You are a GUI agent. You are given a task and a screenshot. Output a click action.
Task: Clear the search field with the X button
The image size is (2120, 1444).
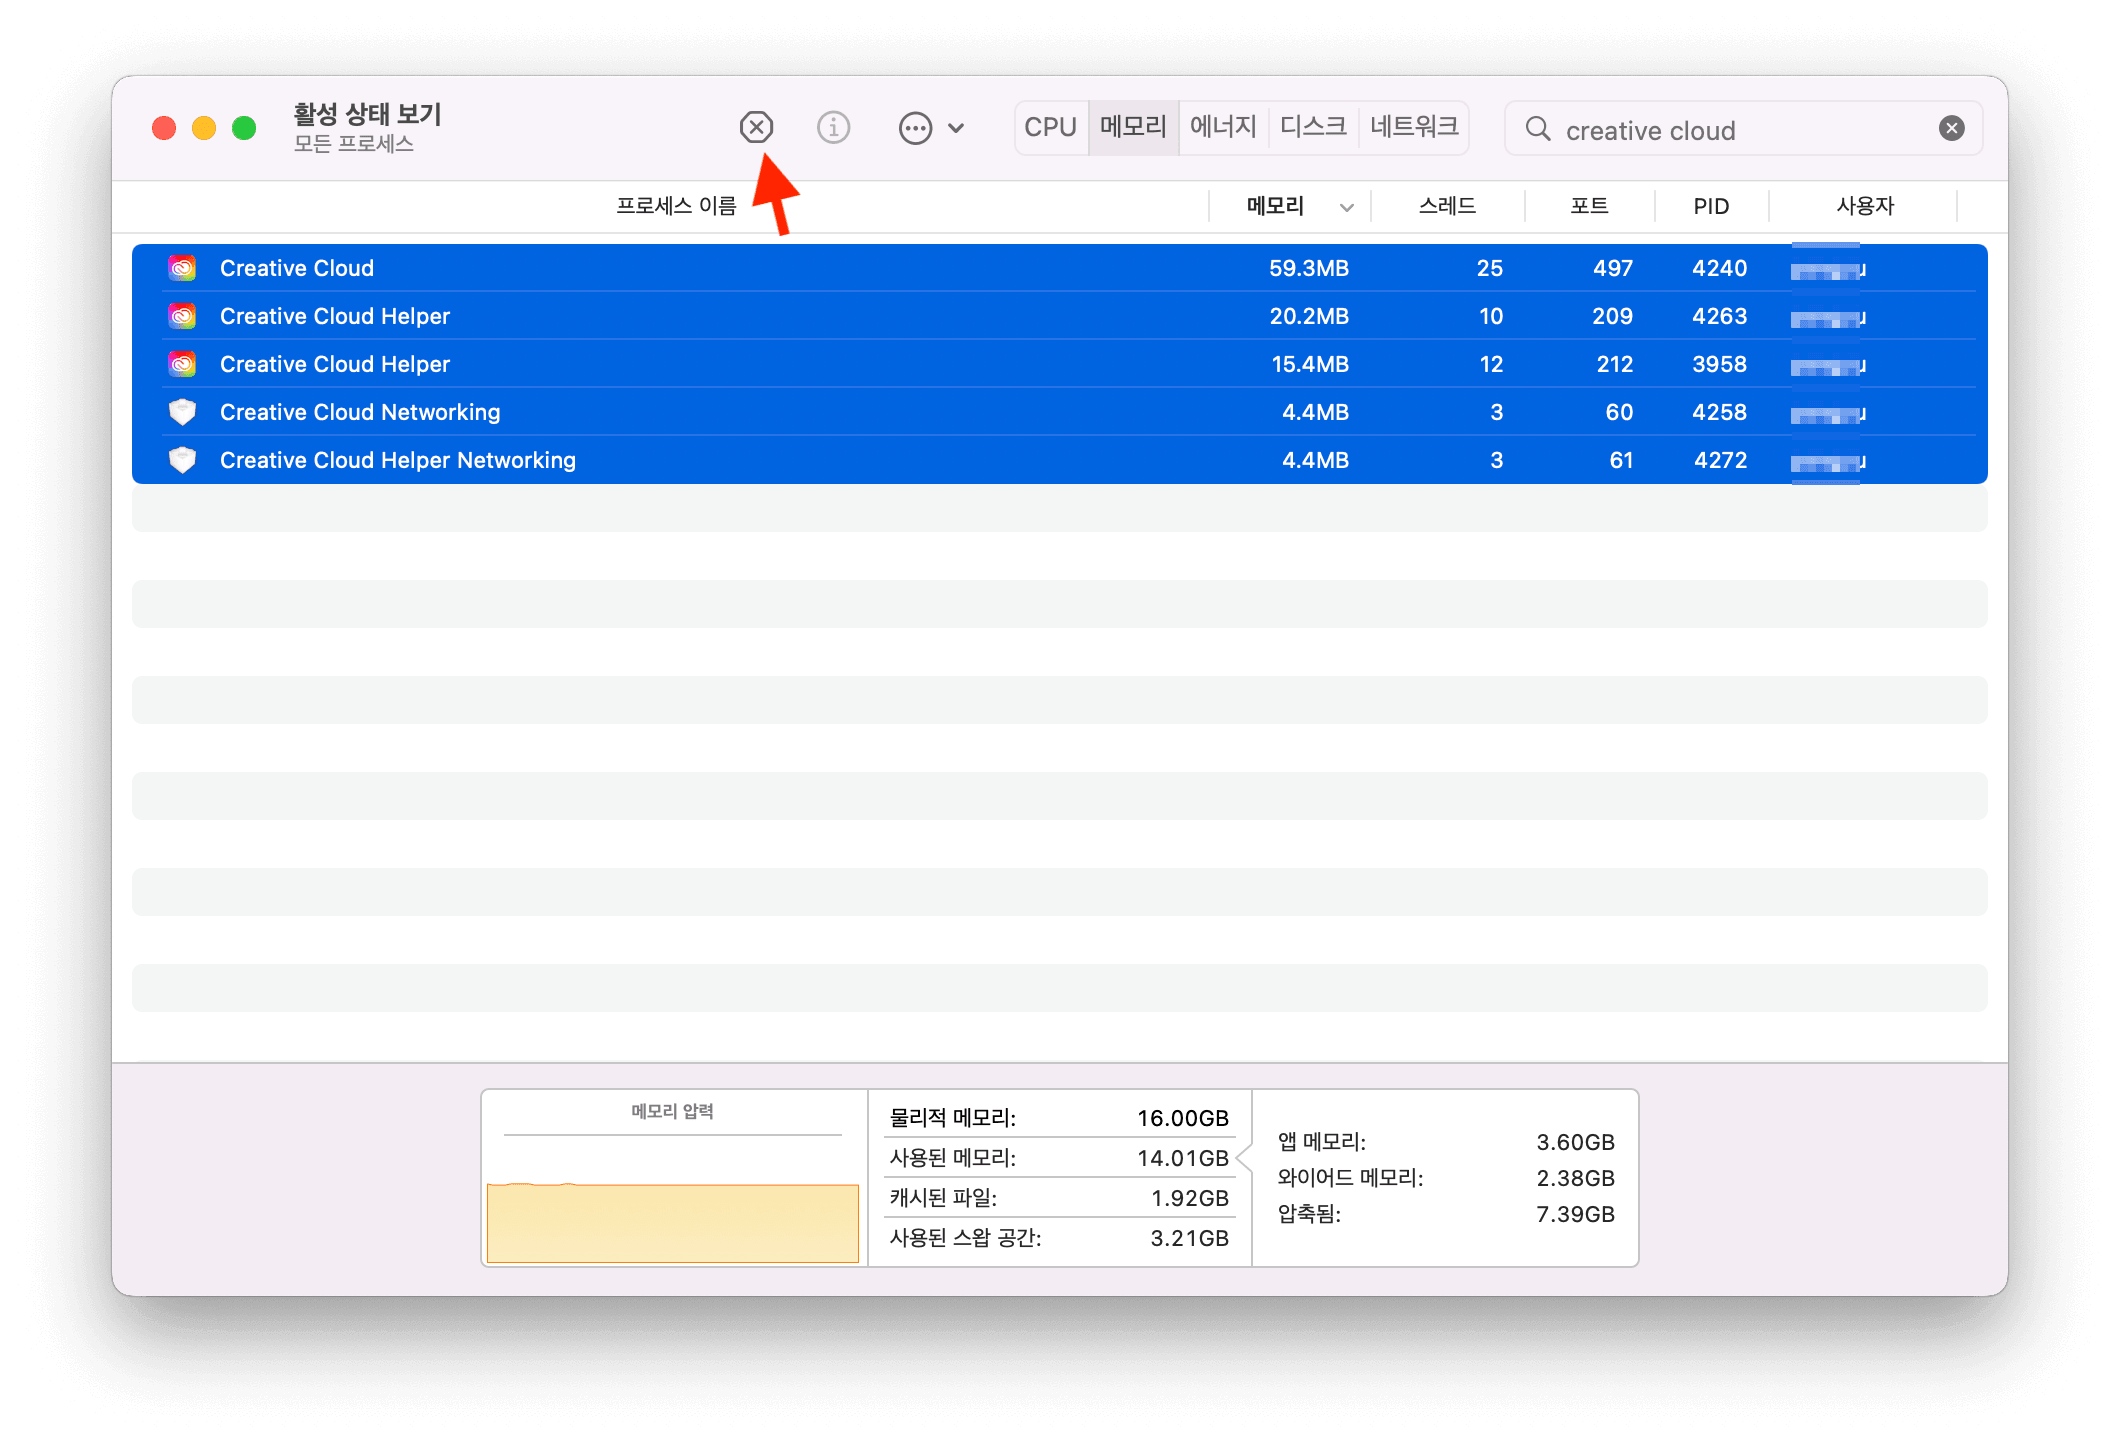tap(1951, 128)
